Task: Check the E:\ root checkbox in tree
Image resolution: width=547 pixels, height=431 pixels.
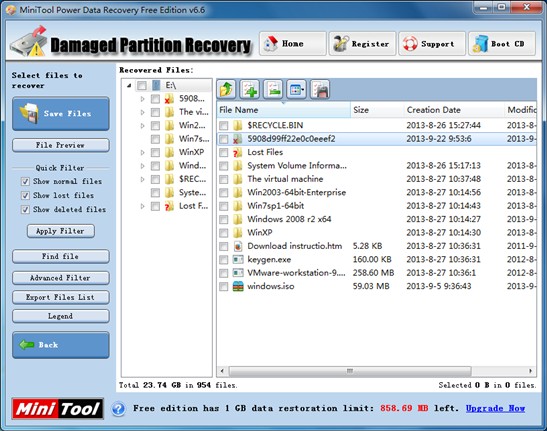Action: (x=142, y=86)
